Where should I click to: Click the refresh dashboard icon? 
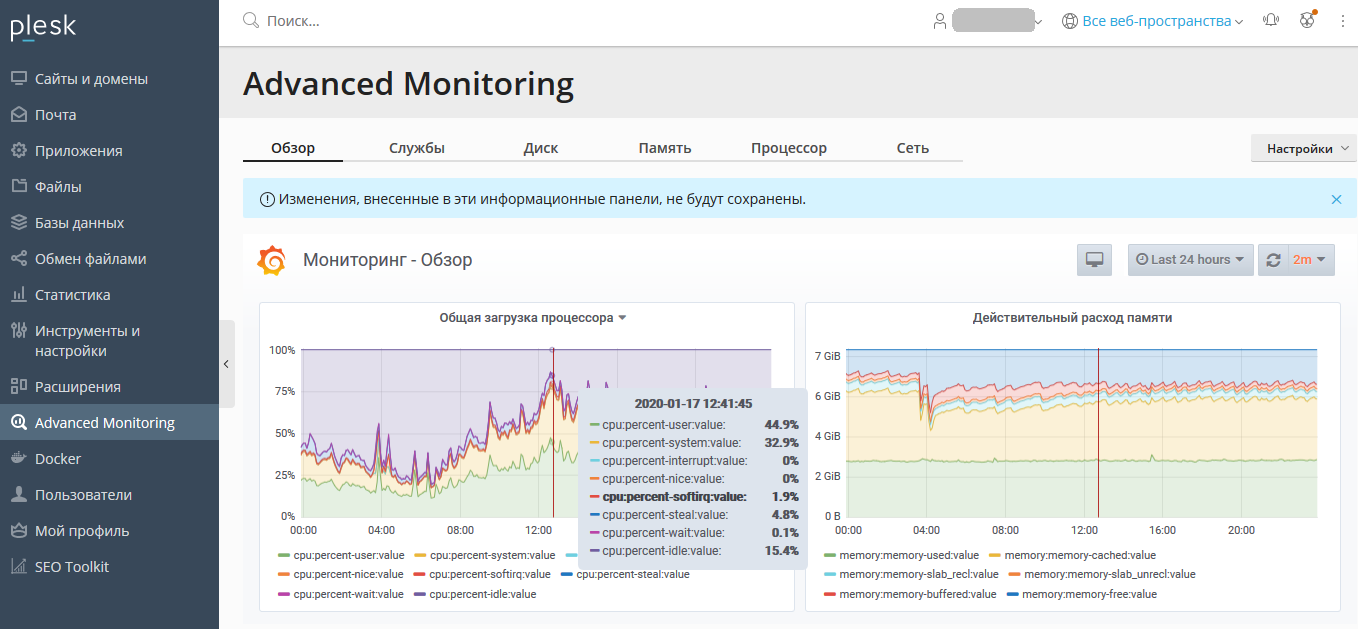click(x=1273, y=260)
